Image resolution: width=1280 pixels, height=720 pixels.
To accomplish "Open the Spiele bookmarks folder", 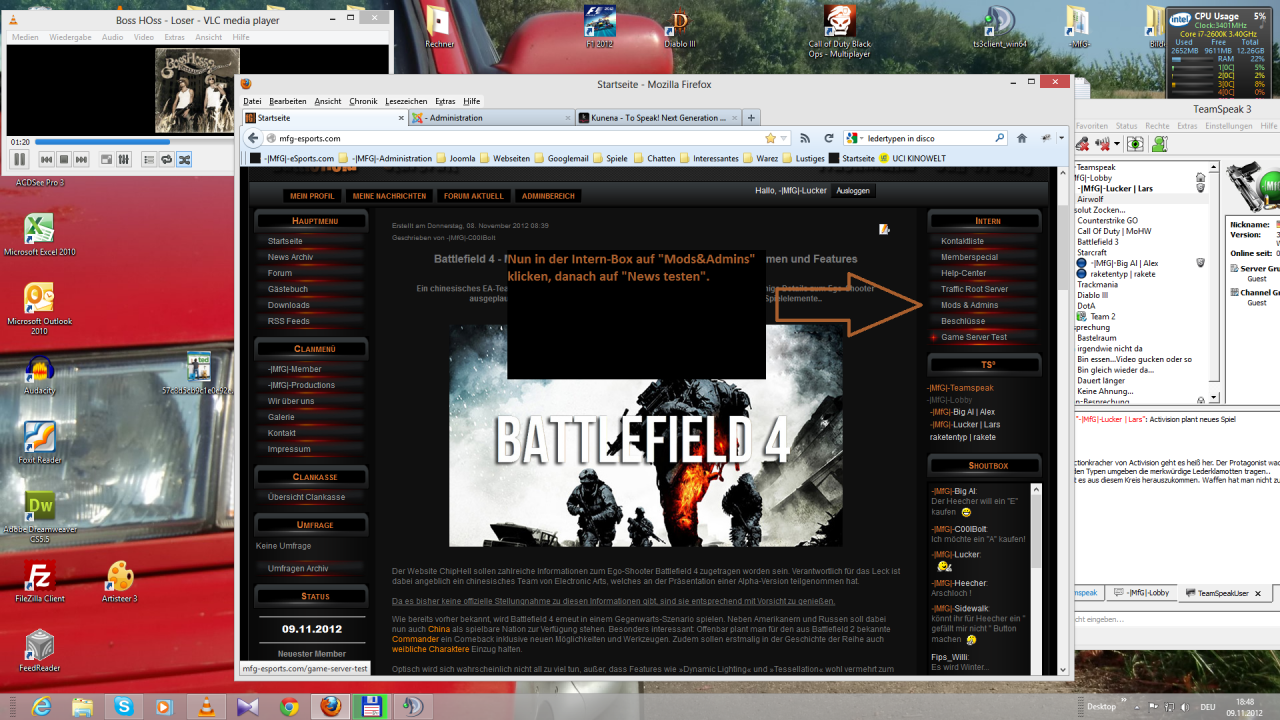I will click(611, 158).
